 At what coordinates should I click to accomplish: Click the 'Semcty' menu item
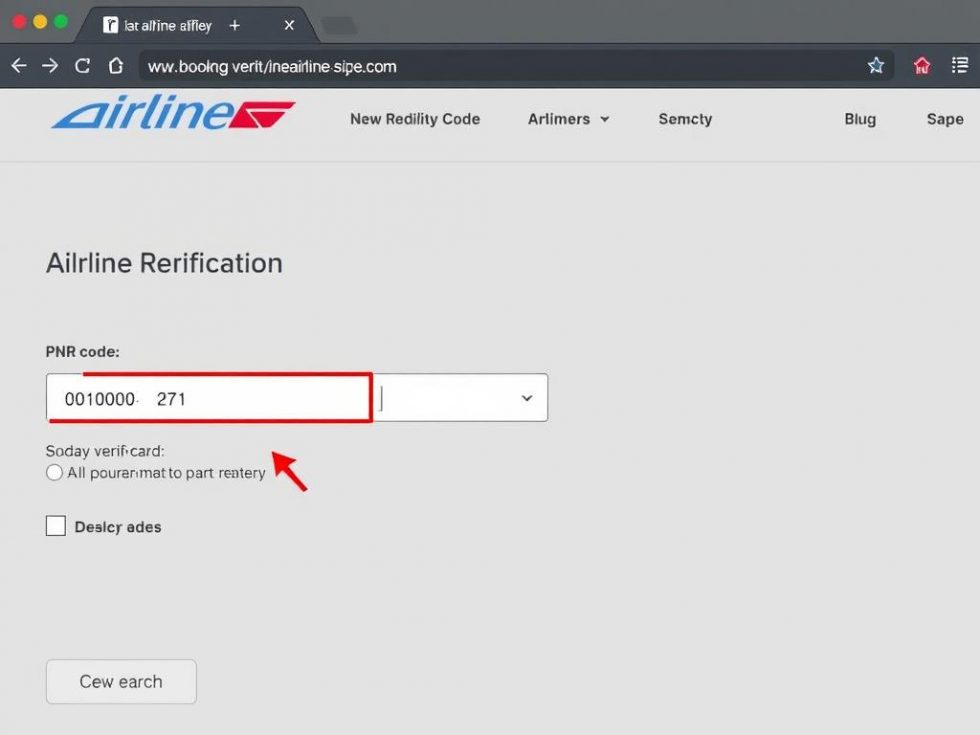click(684, 119)
